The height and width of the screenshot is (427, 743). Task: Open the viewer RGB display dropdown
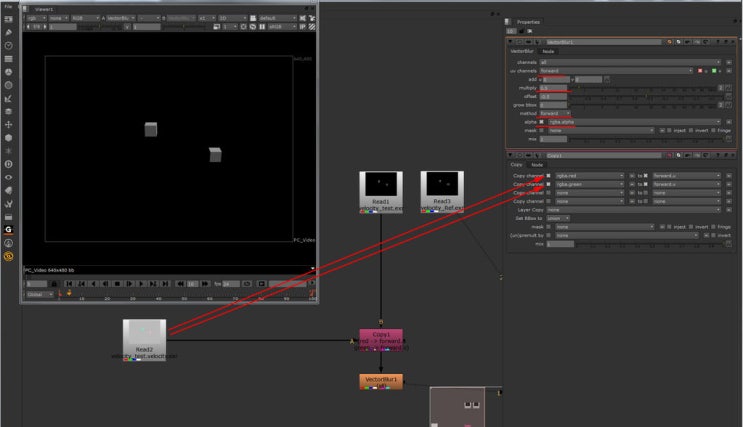(x=85, y=18)
